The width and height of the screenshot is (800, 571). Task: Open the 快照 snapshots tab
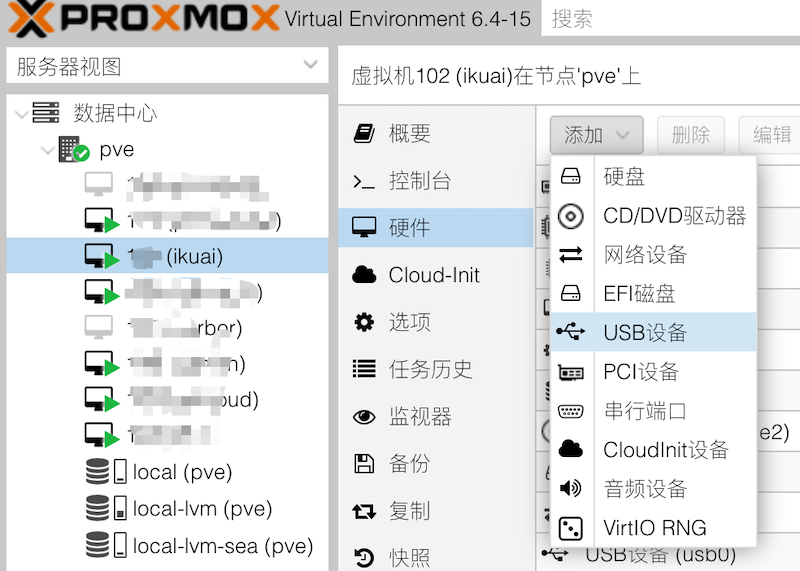pyautogui.click(x=436, y=557)
